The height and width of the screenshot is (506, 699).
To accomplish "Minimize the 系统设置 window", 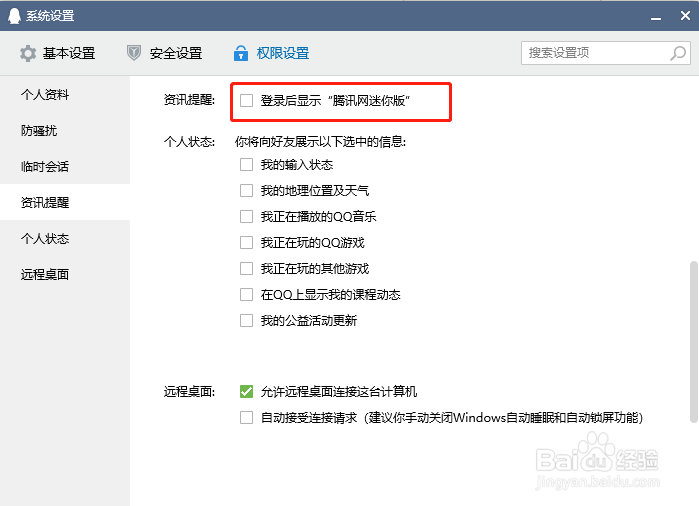I will point(655,17).
